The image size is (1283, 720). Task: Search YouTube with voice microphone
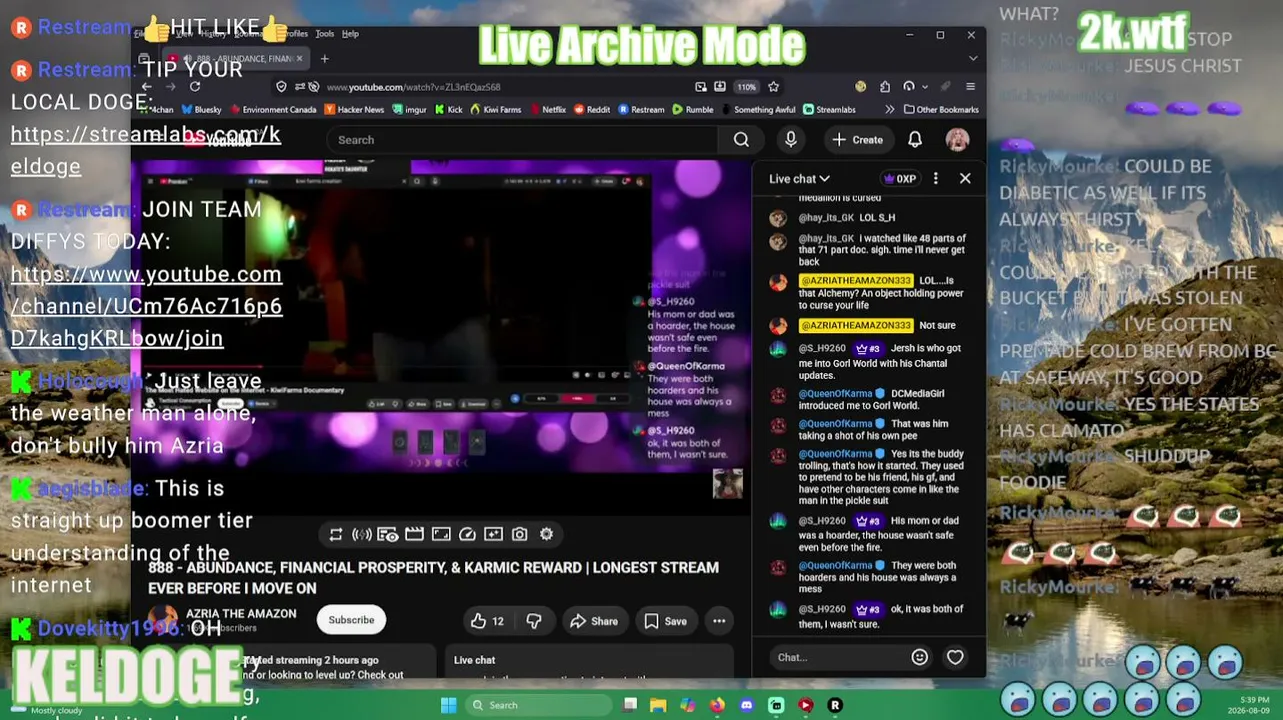point(791,140)
